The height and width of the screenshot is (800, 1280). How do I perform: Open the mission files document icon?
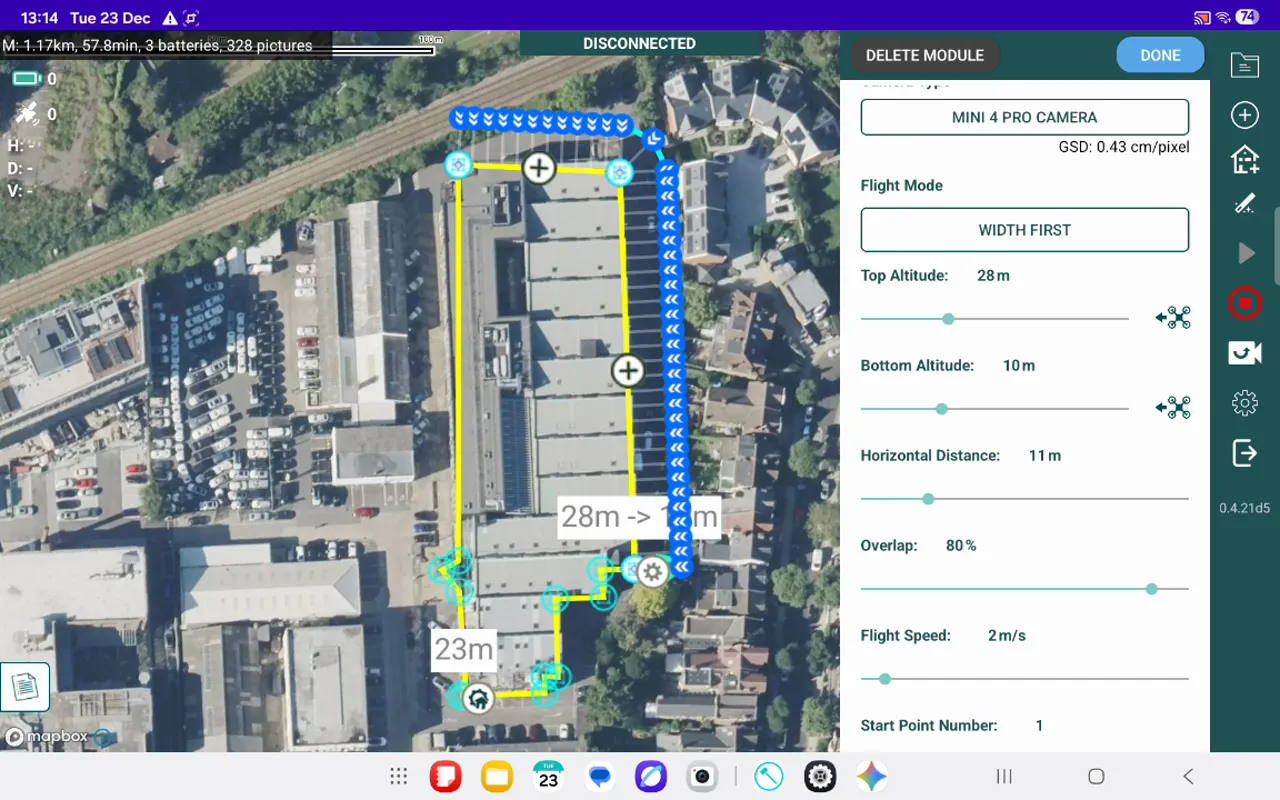(x=1244, y=65)
